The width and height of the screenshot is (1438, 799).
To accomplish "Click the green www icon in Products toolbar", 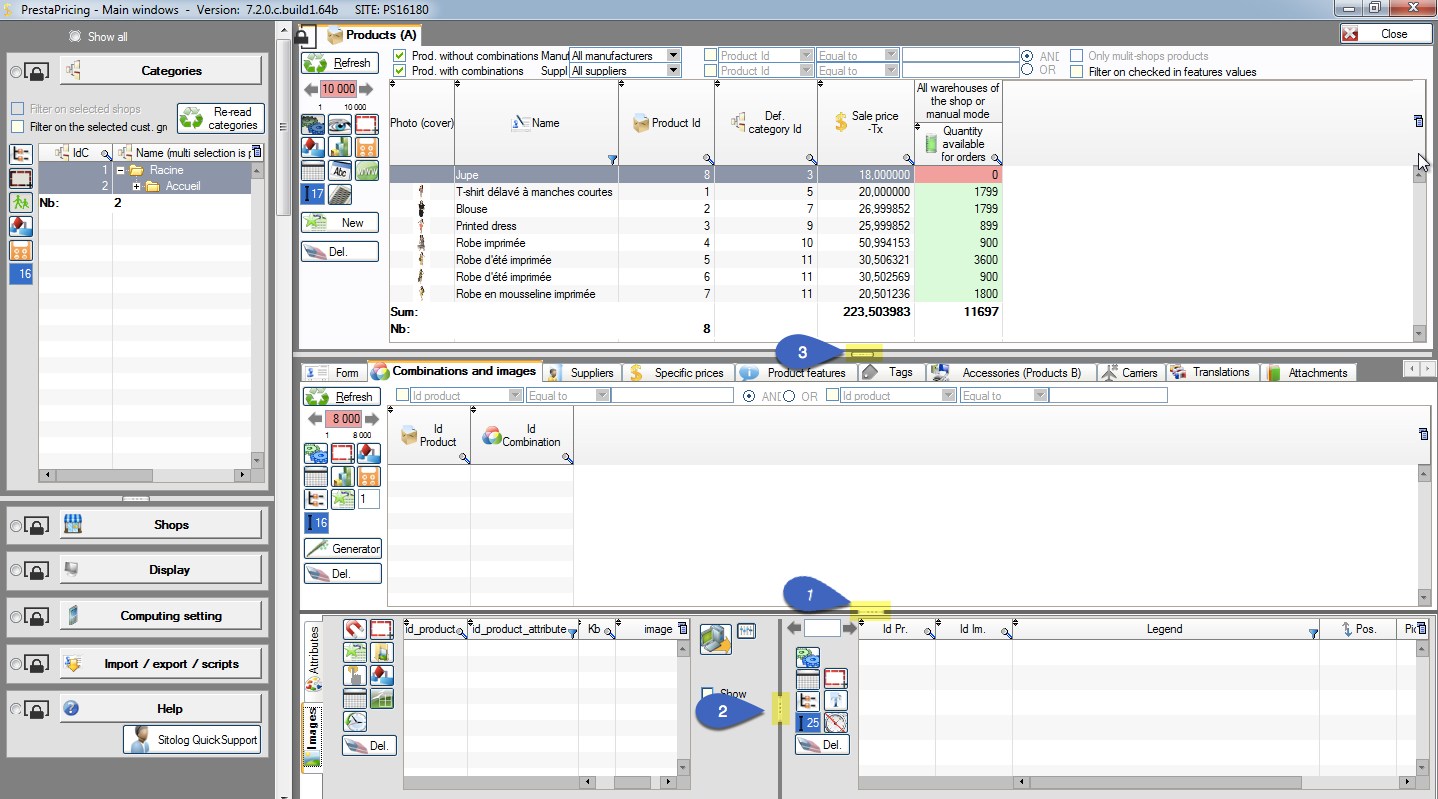I will pos(367,171).
